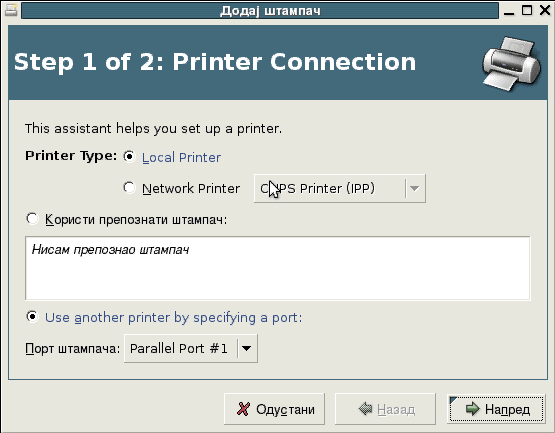Click the red X icon on Одустани
Screen dimensions: 555x433
click(244, 409)
